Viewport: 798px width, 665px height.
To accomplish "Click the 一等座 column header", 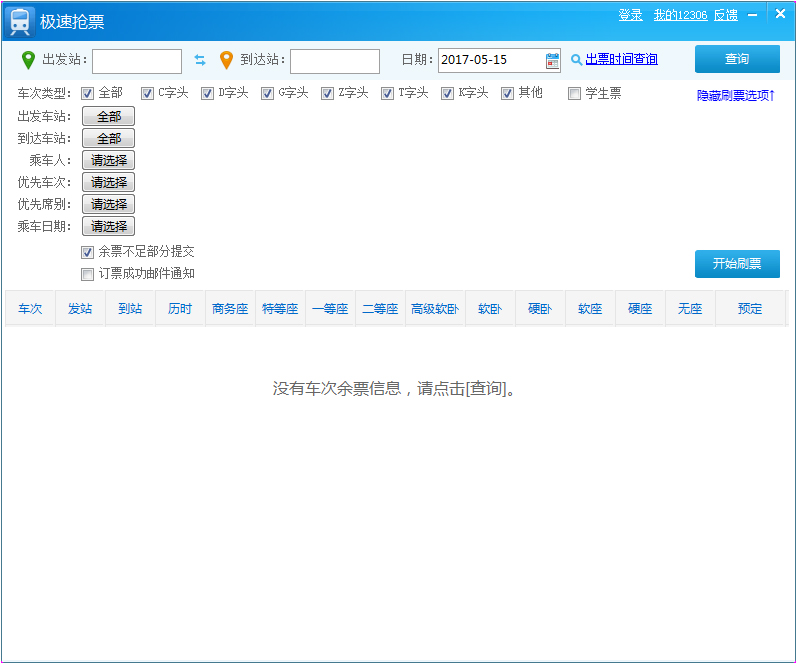I will tap(330, 309).
